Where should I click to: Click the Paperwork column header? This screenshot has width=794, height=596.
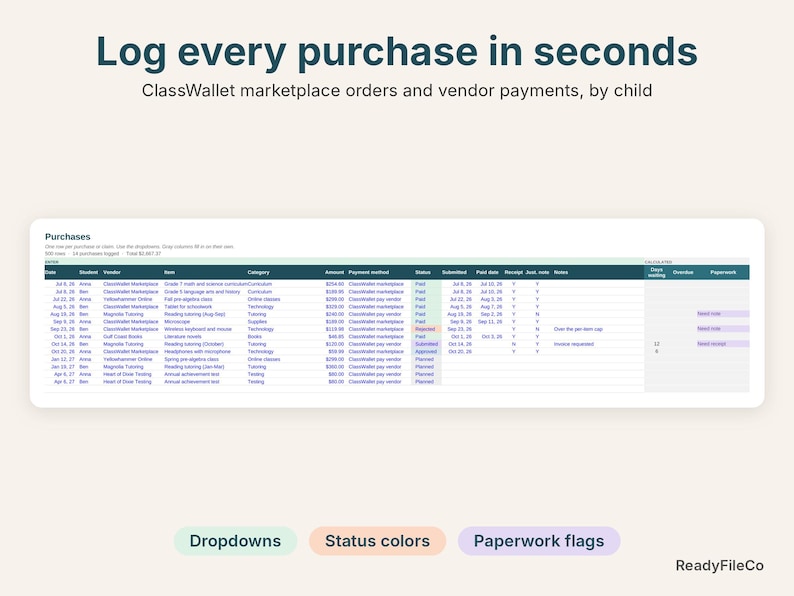pos(723,272)
